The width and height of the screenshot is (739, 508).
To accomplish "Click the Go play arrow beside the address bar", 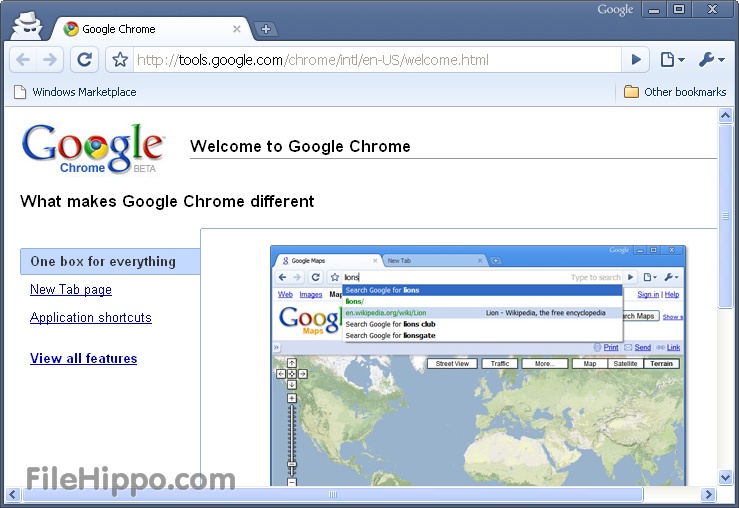I will (636, 60).
